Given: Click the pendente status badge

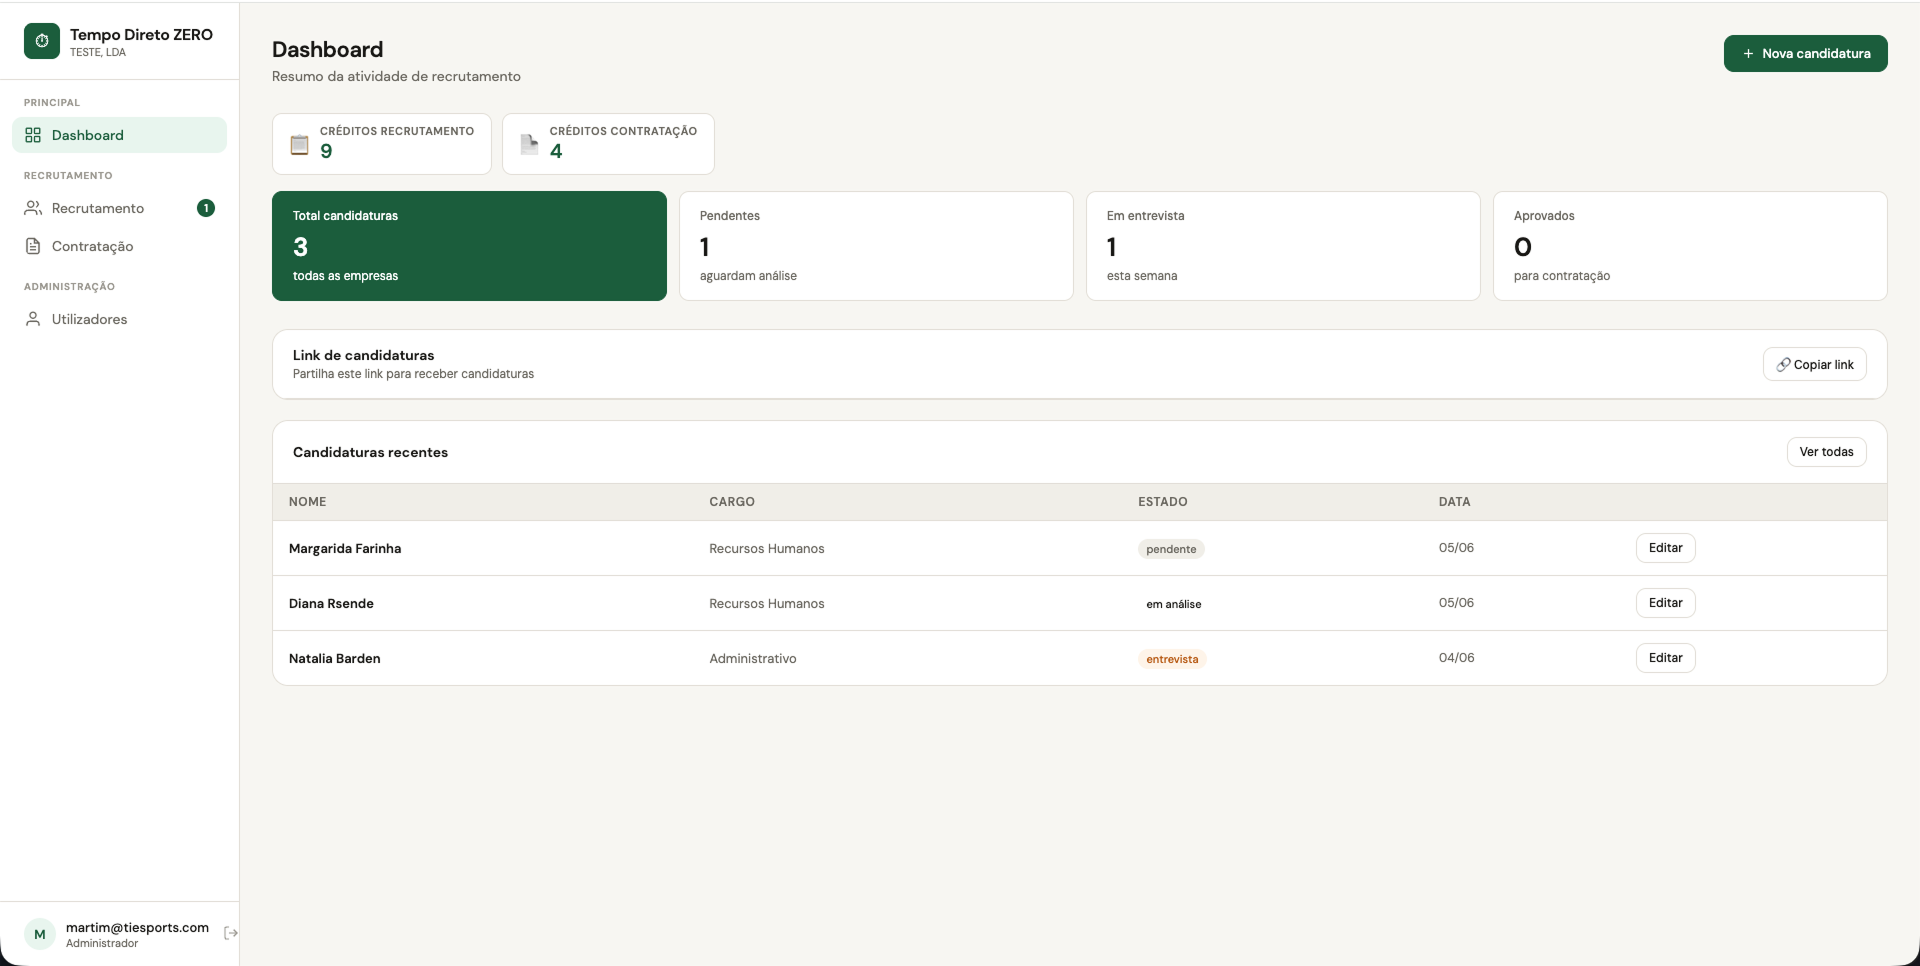Looking at the screenshot, I should point(1171,549).
